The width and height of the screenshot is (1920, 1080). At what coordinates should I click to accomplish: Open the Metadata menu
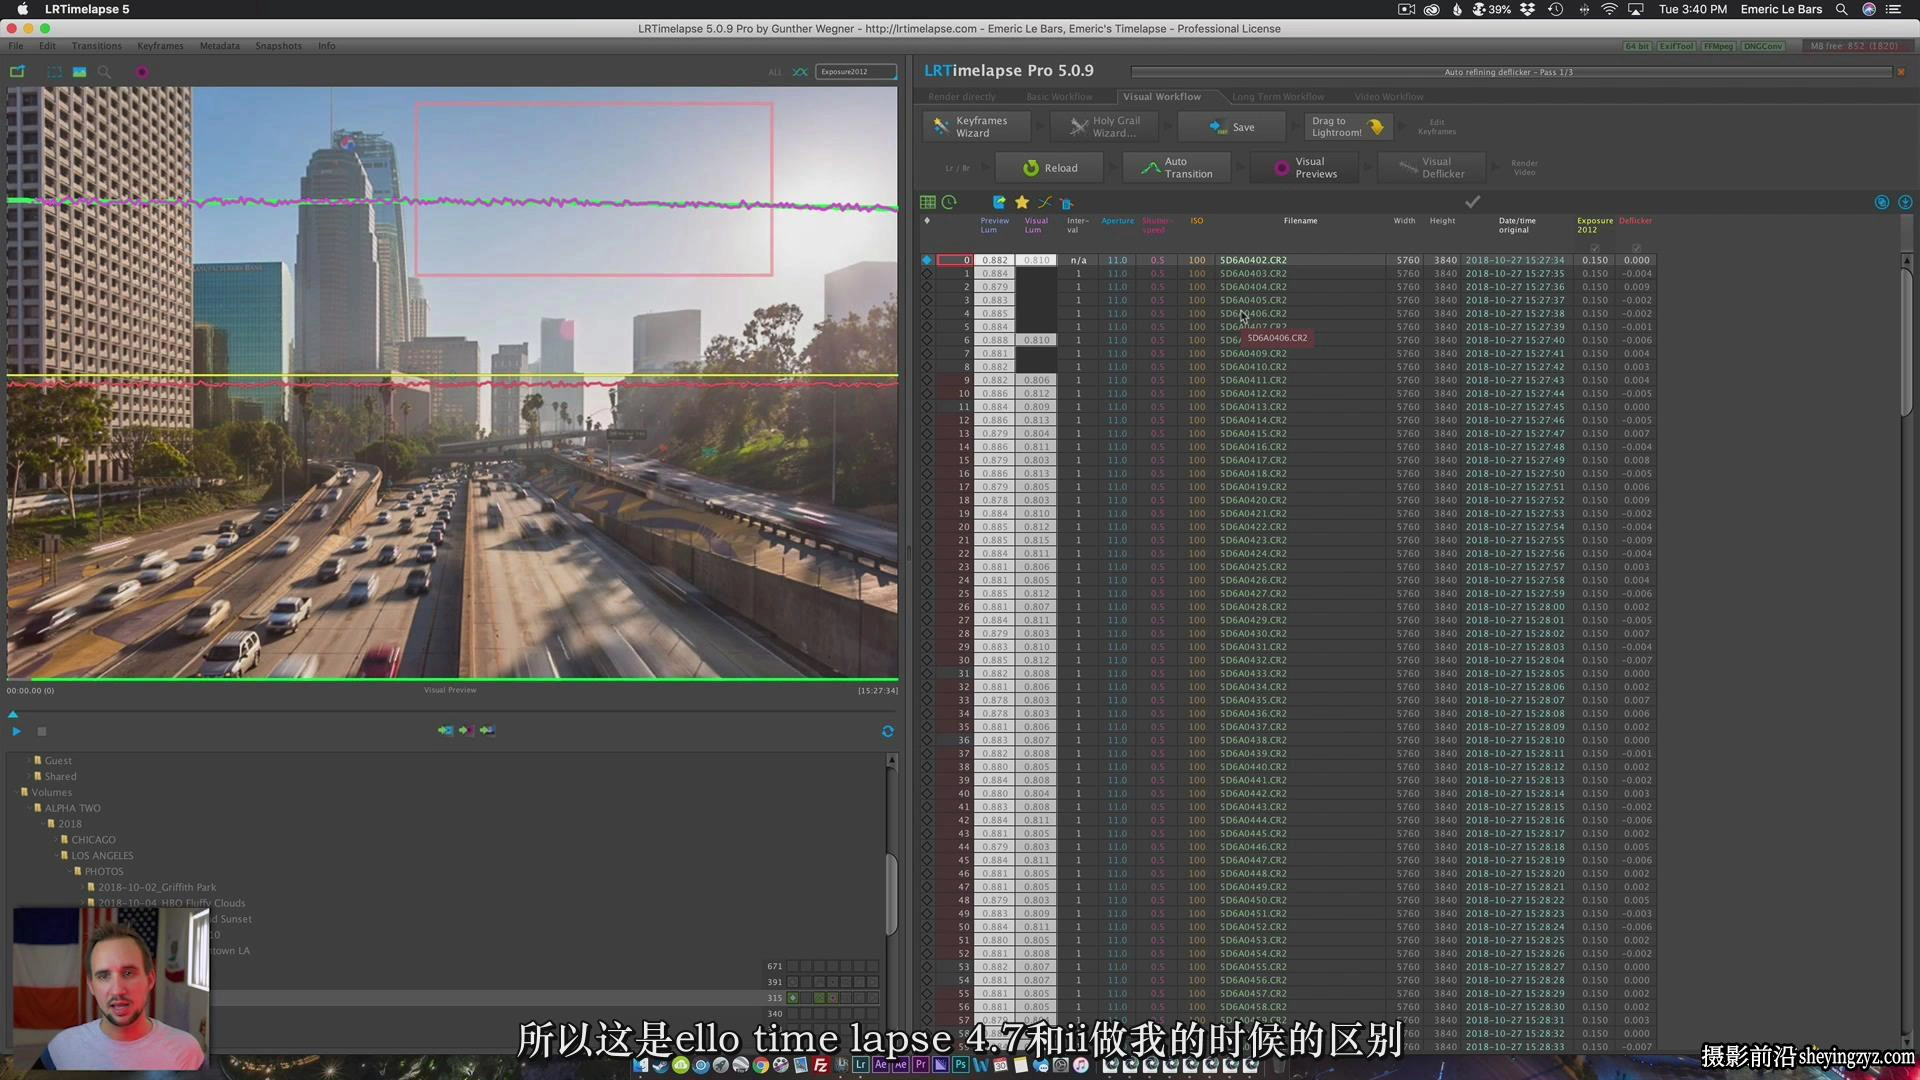click(219, 46)
